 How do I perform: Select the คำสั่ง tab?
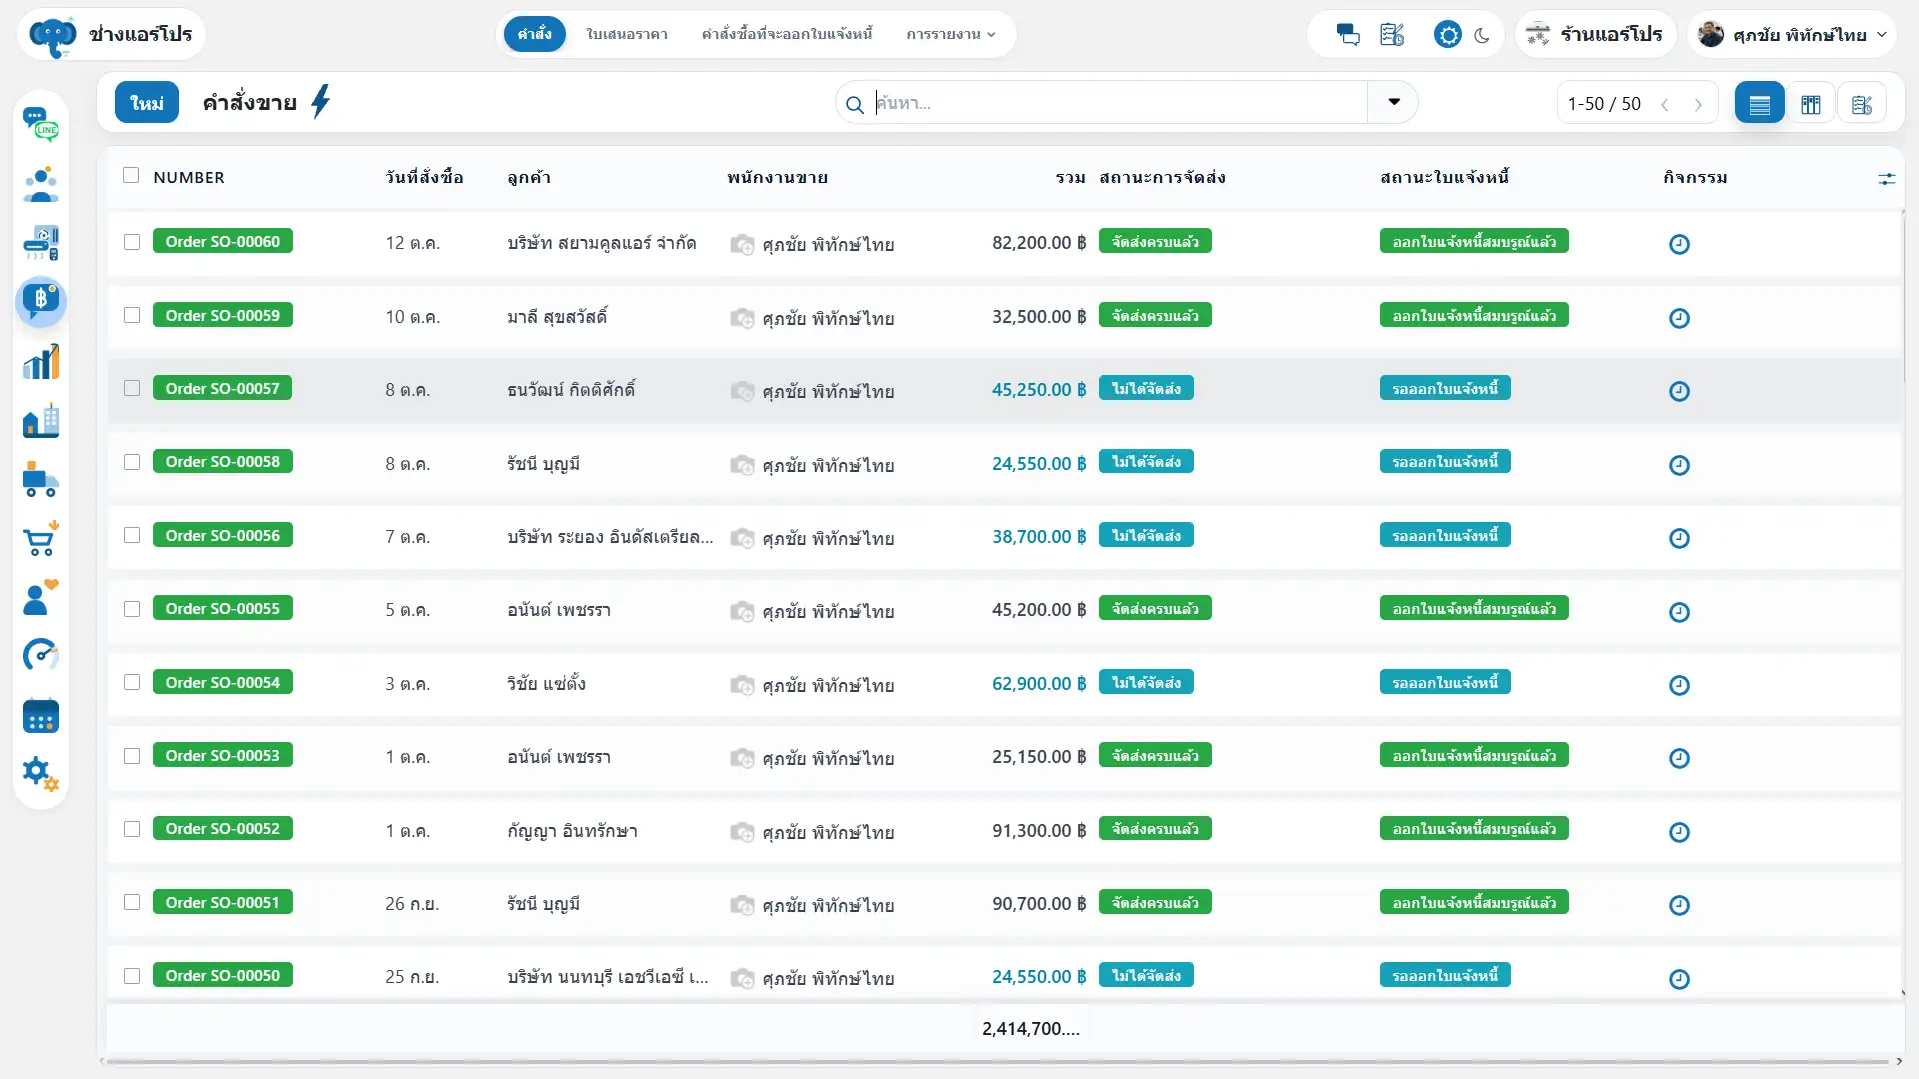pos(535,34)
